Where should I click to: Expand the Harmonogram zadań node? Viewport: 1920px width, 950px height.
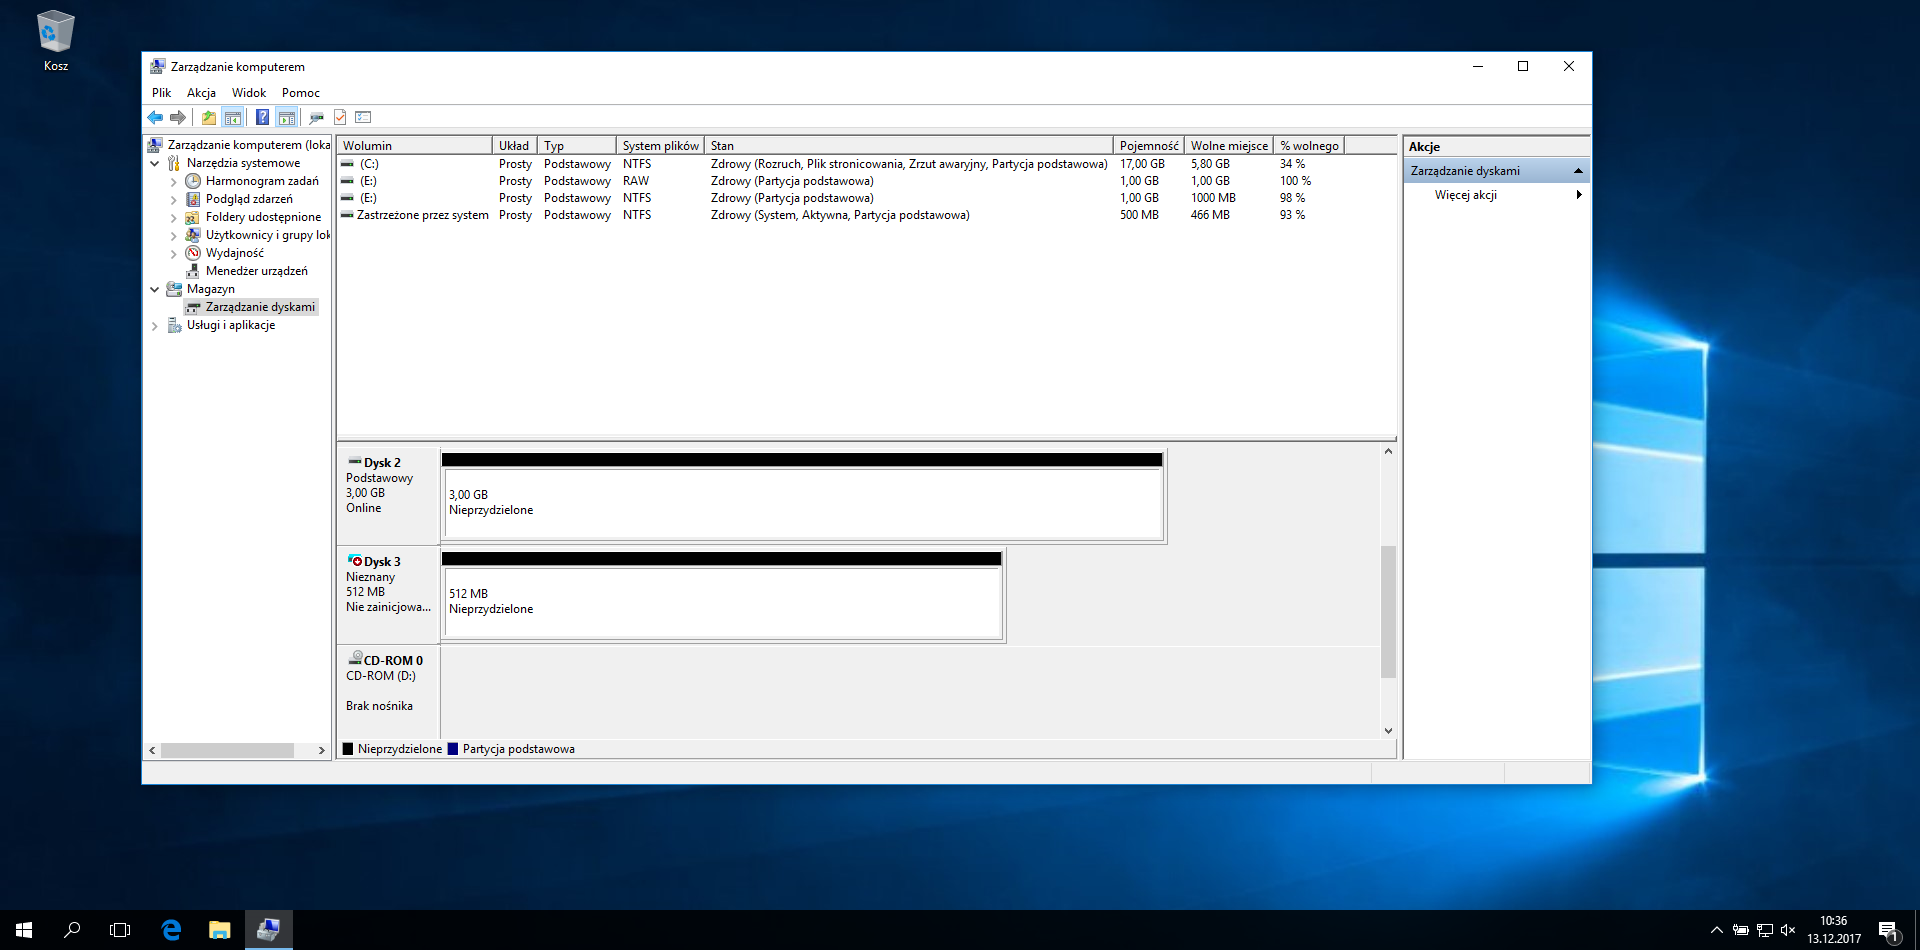[x=174, y=182]
